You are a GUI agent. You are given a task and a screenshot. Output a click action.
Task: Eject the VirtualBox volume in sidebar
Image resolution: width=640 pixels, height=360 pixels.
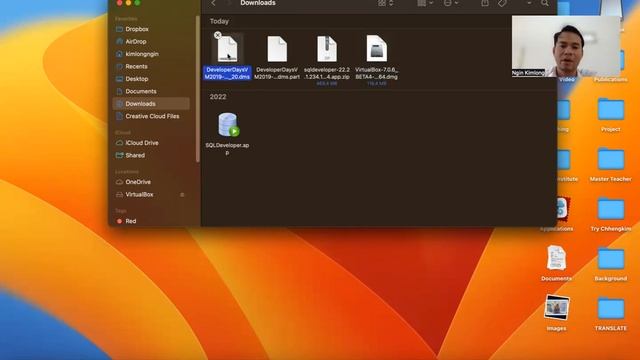coord(182,195)
